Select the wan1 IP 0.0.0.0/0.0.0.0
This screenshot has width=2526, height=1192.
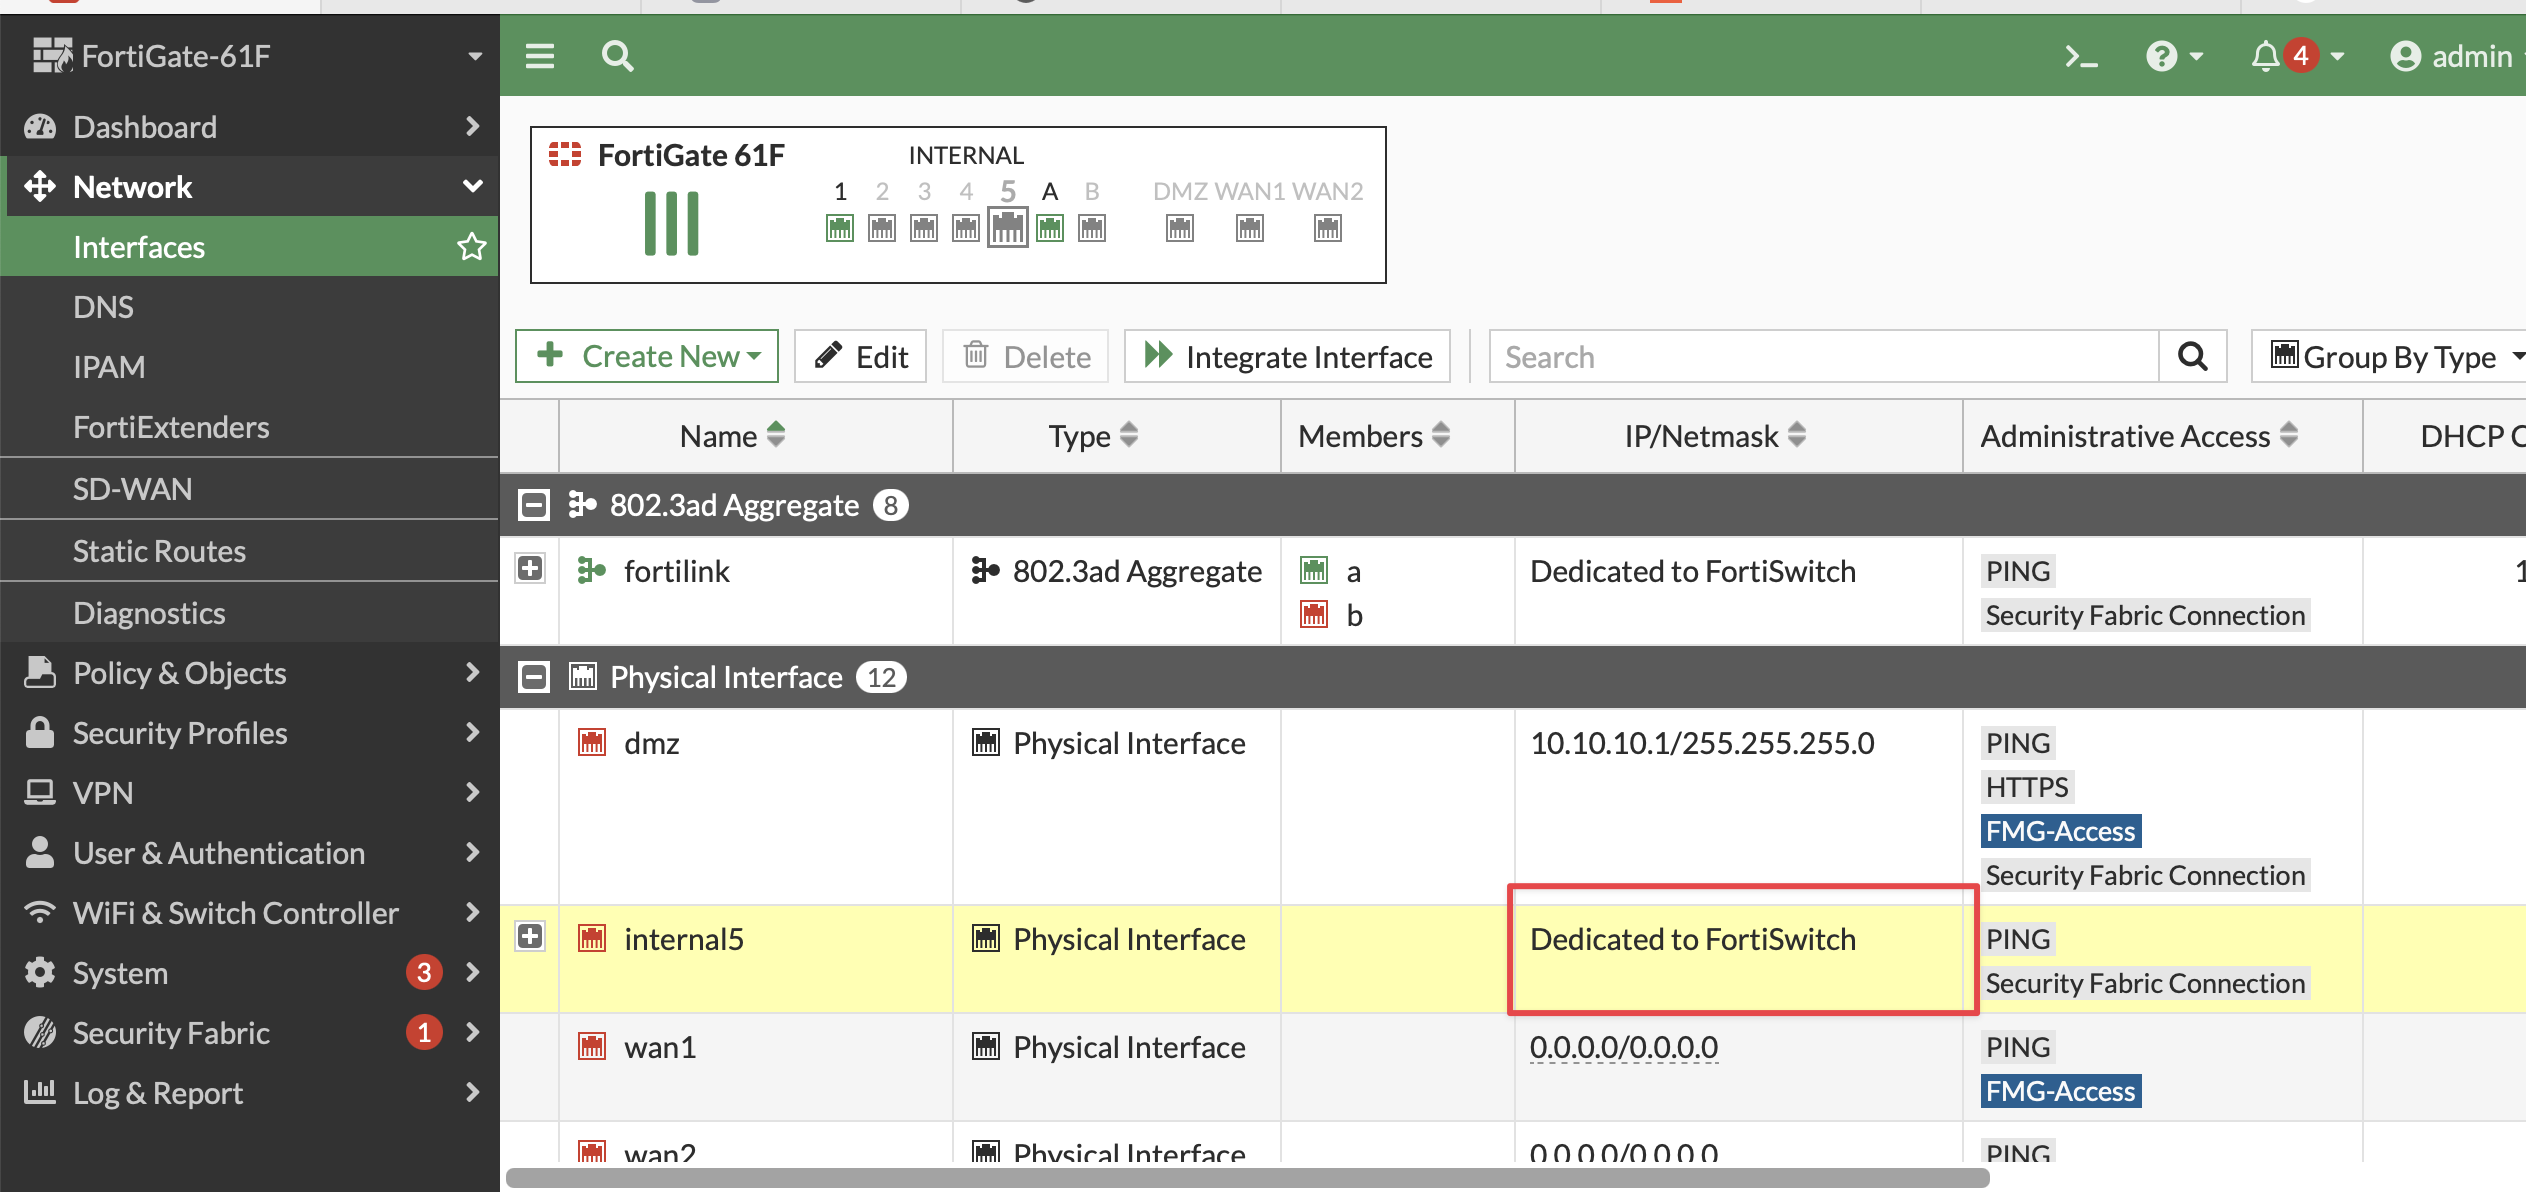(1624, 1047)
